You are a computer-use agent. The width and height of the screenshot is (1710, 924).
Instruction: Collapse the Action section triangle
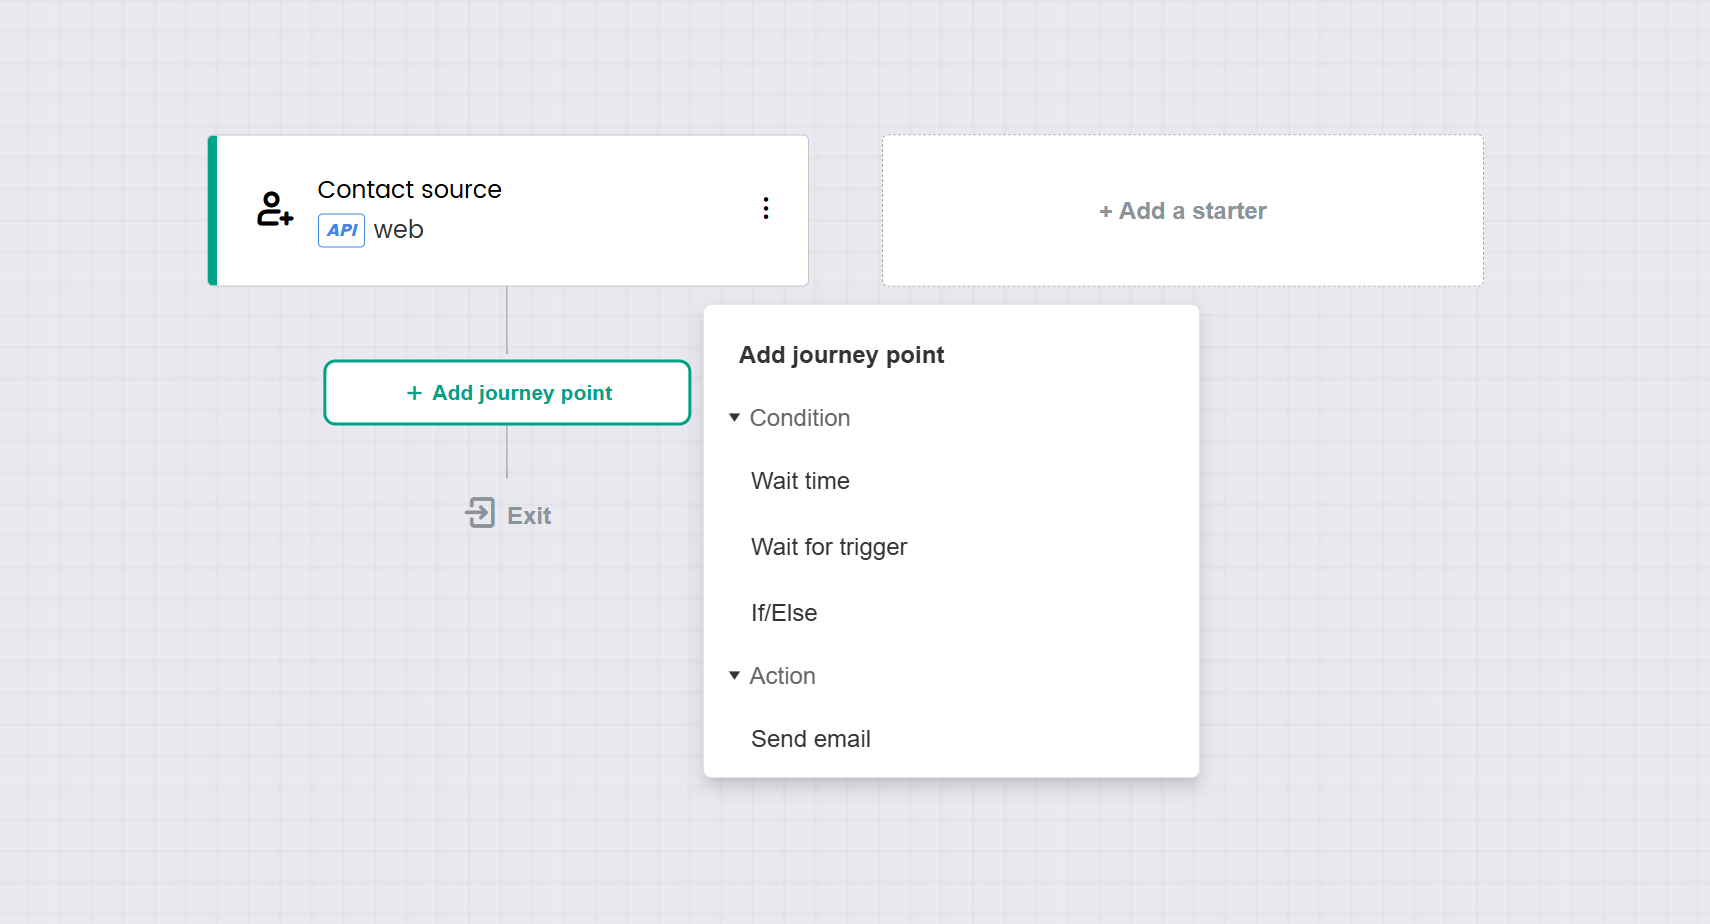(735, 676)
